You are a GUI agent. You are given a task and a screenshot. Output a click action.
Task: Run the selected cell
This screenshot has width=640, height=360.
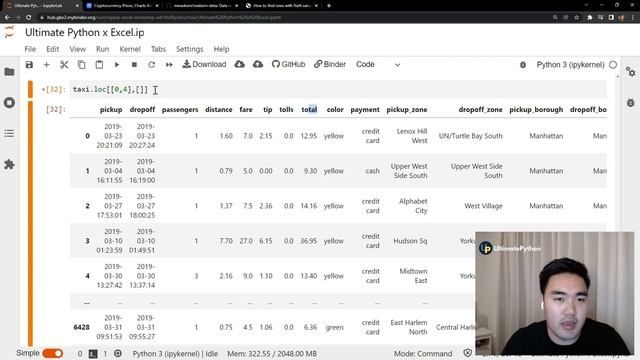pyautogui.click(x=117, y=64)
